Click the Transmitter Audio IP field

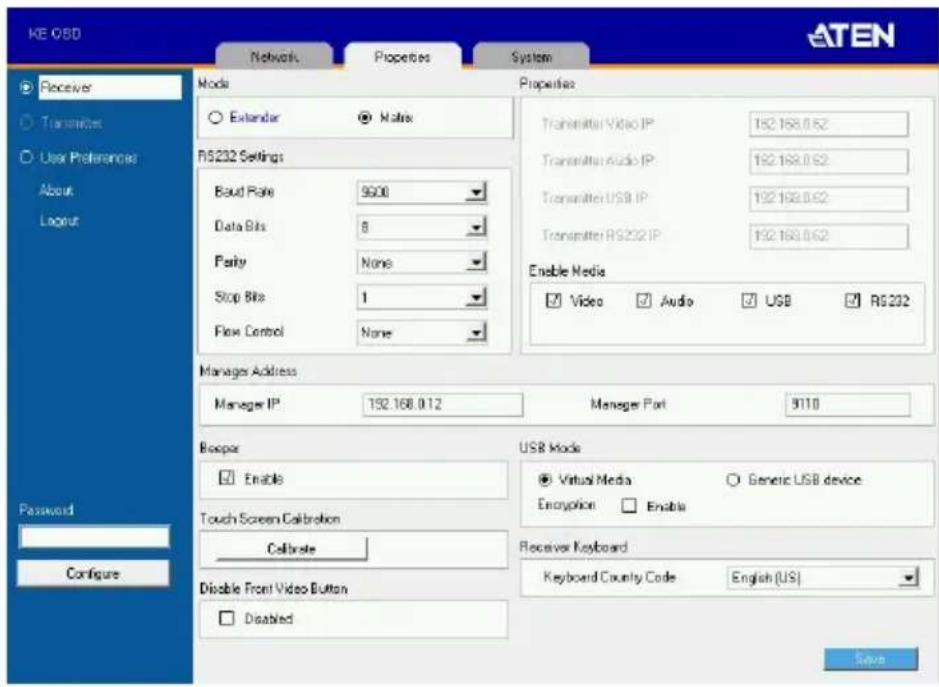tap(829, 161)
